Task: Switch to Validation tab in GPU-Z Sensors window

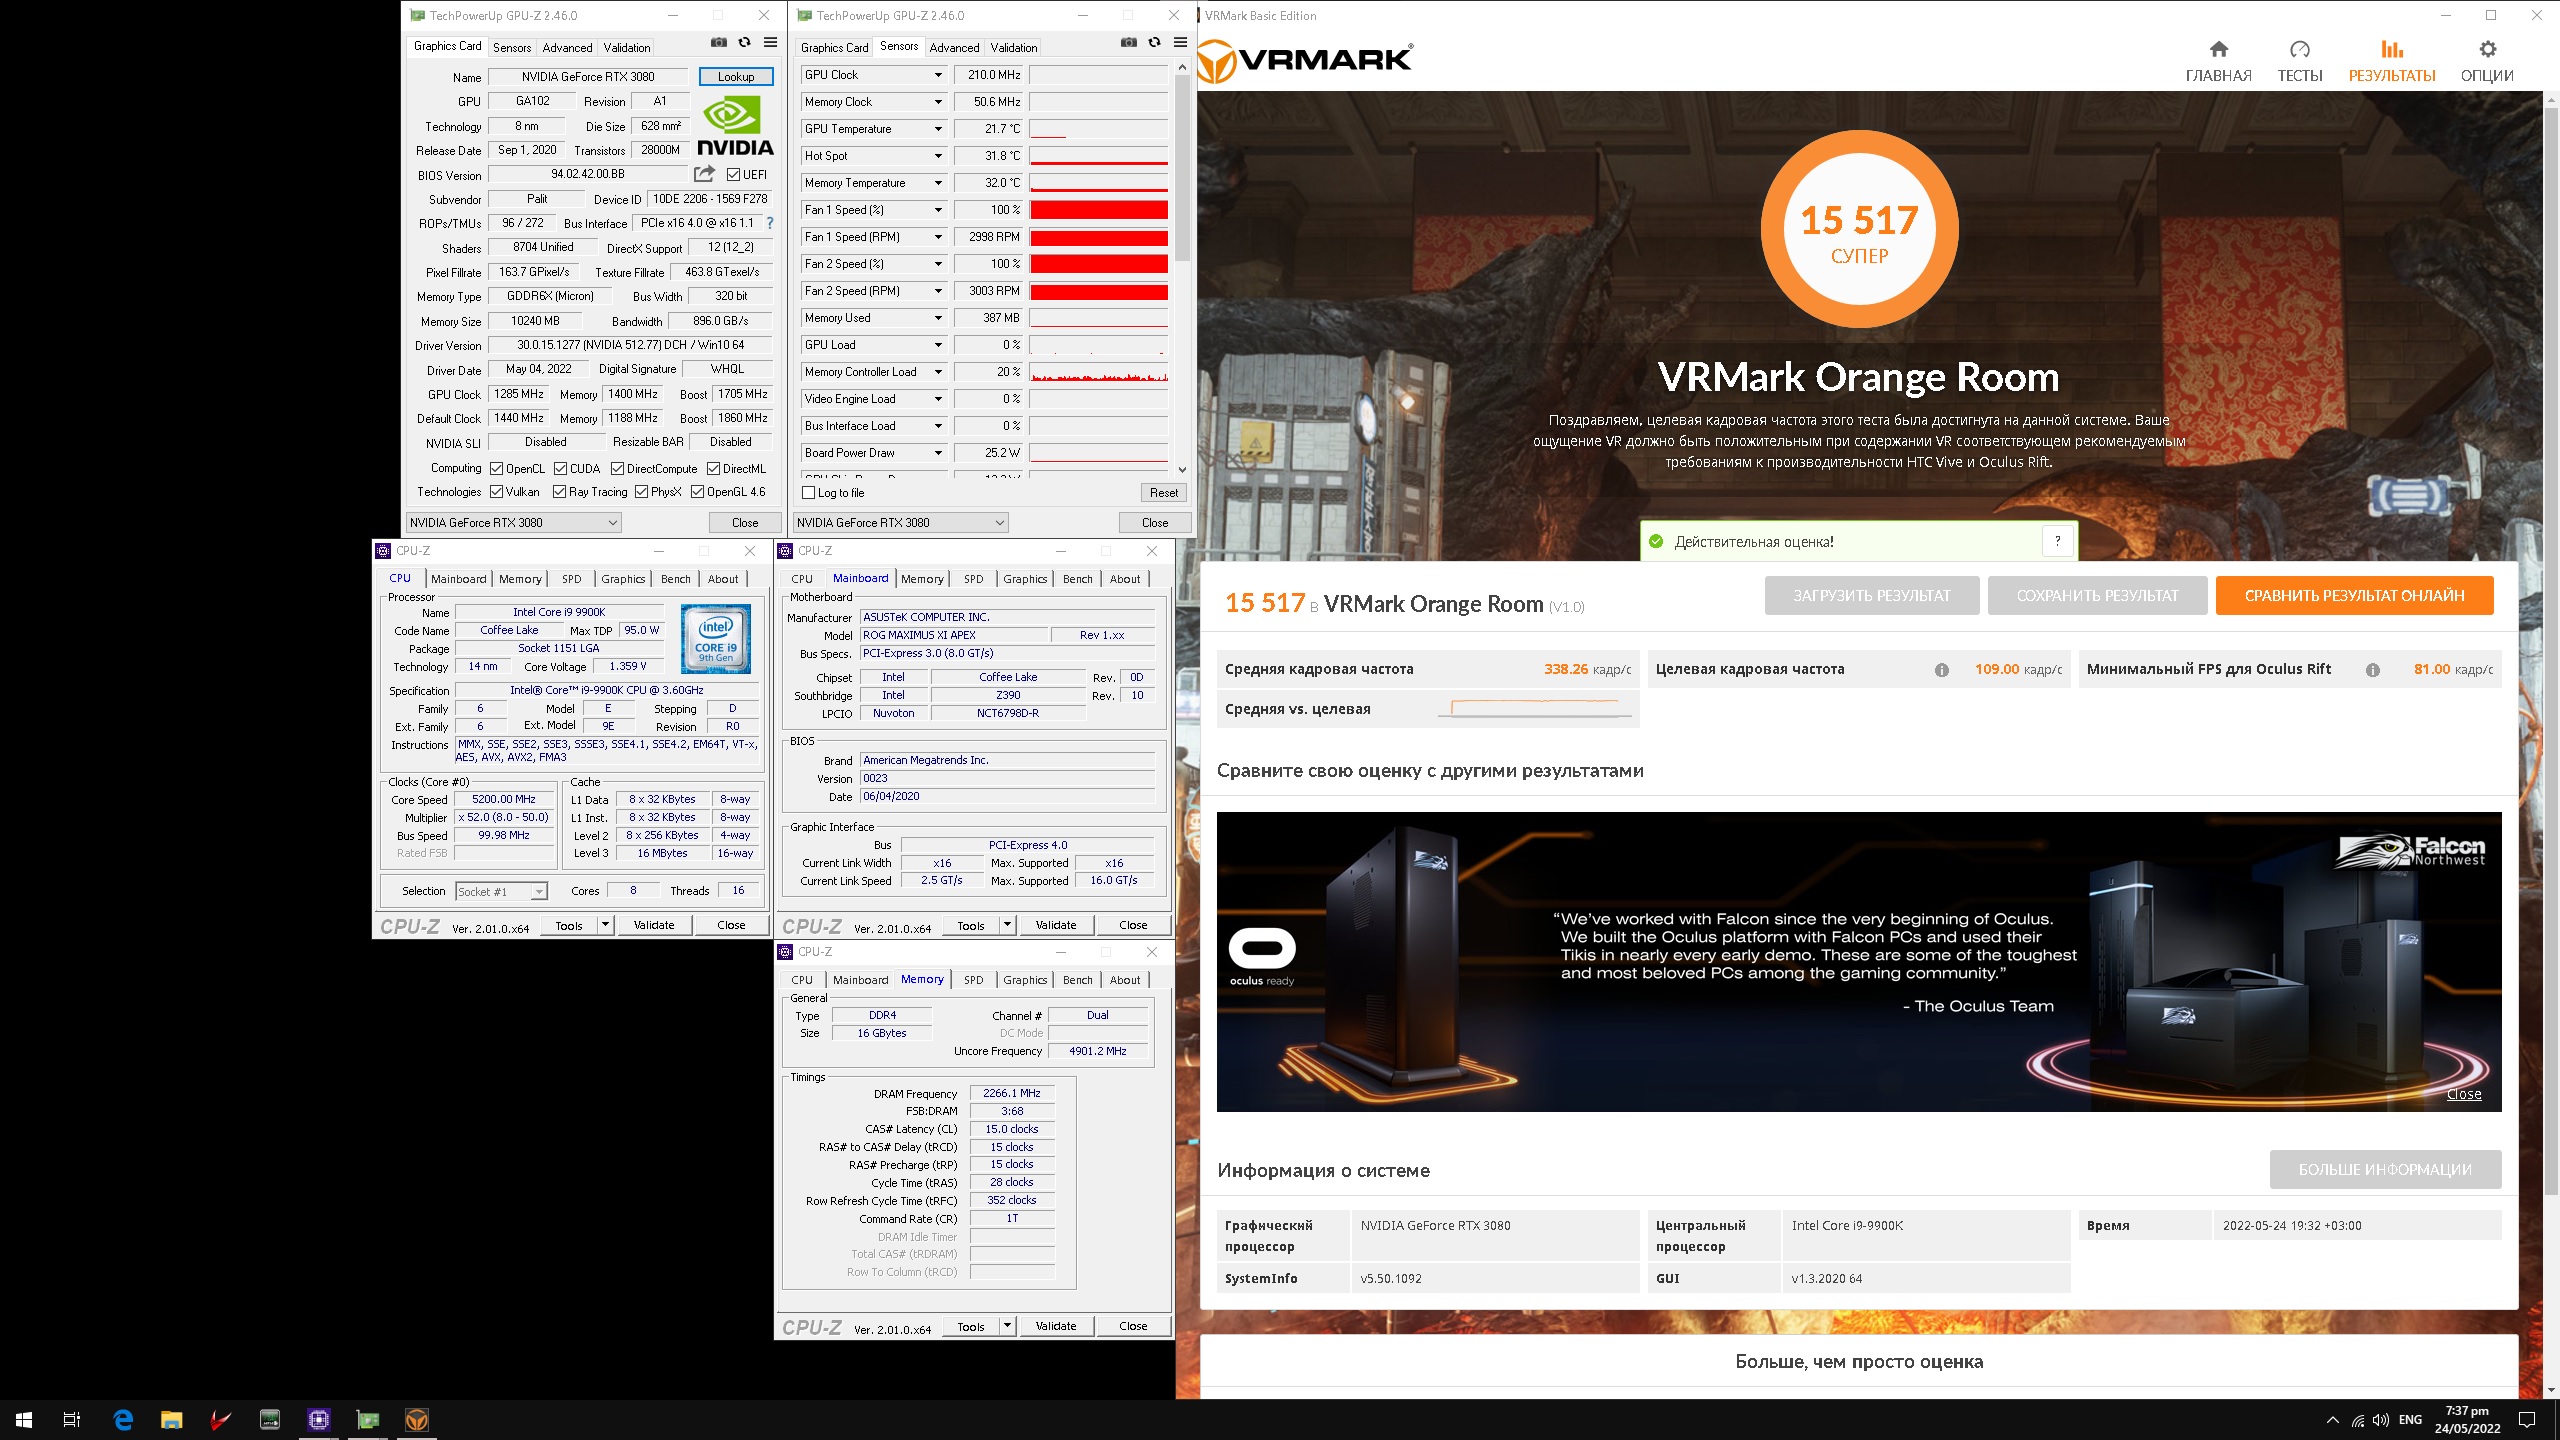Action: point(1013,47)
